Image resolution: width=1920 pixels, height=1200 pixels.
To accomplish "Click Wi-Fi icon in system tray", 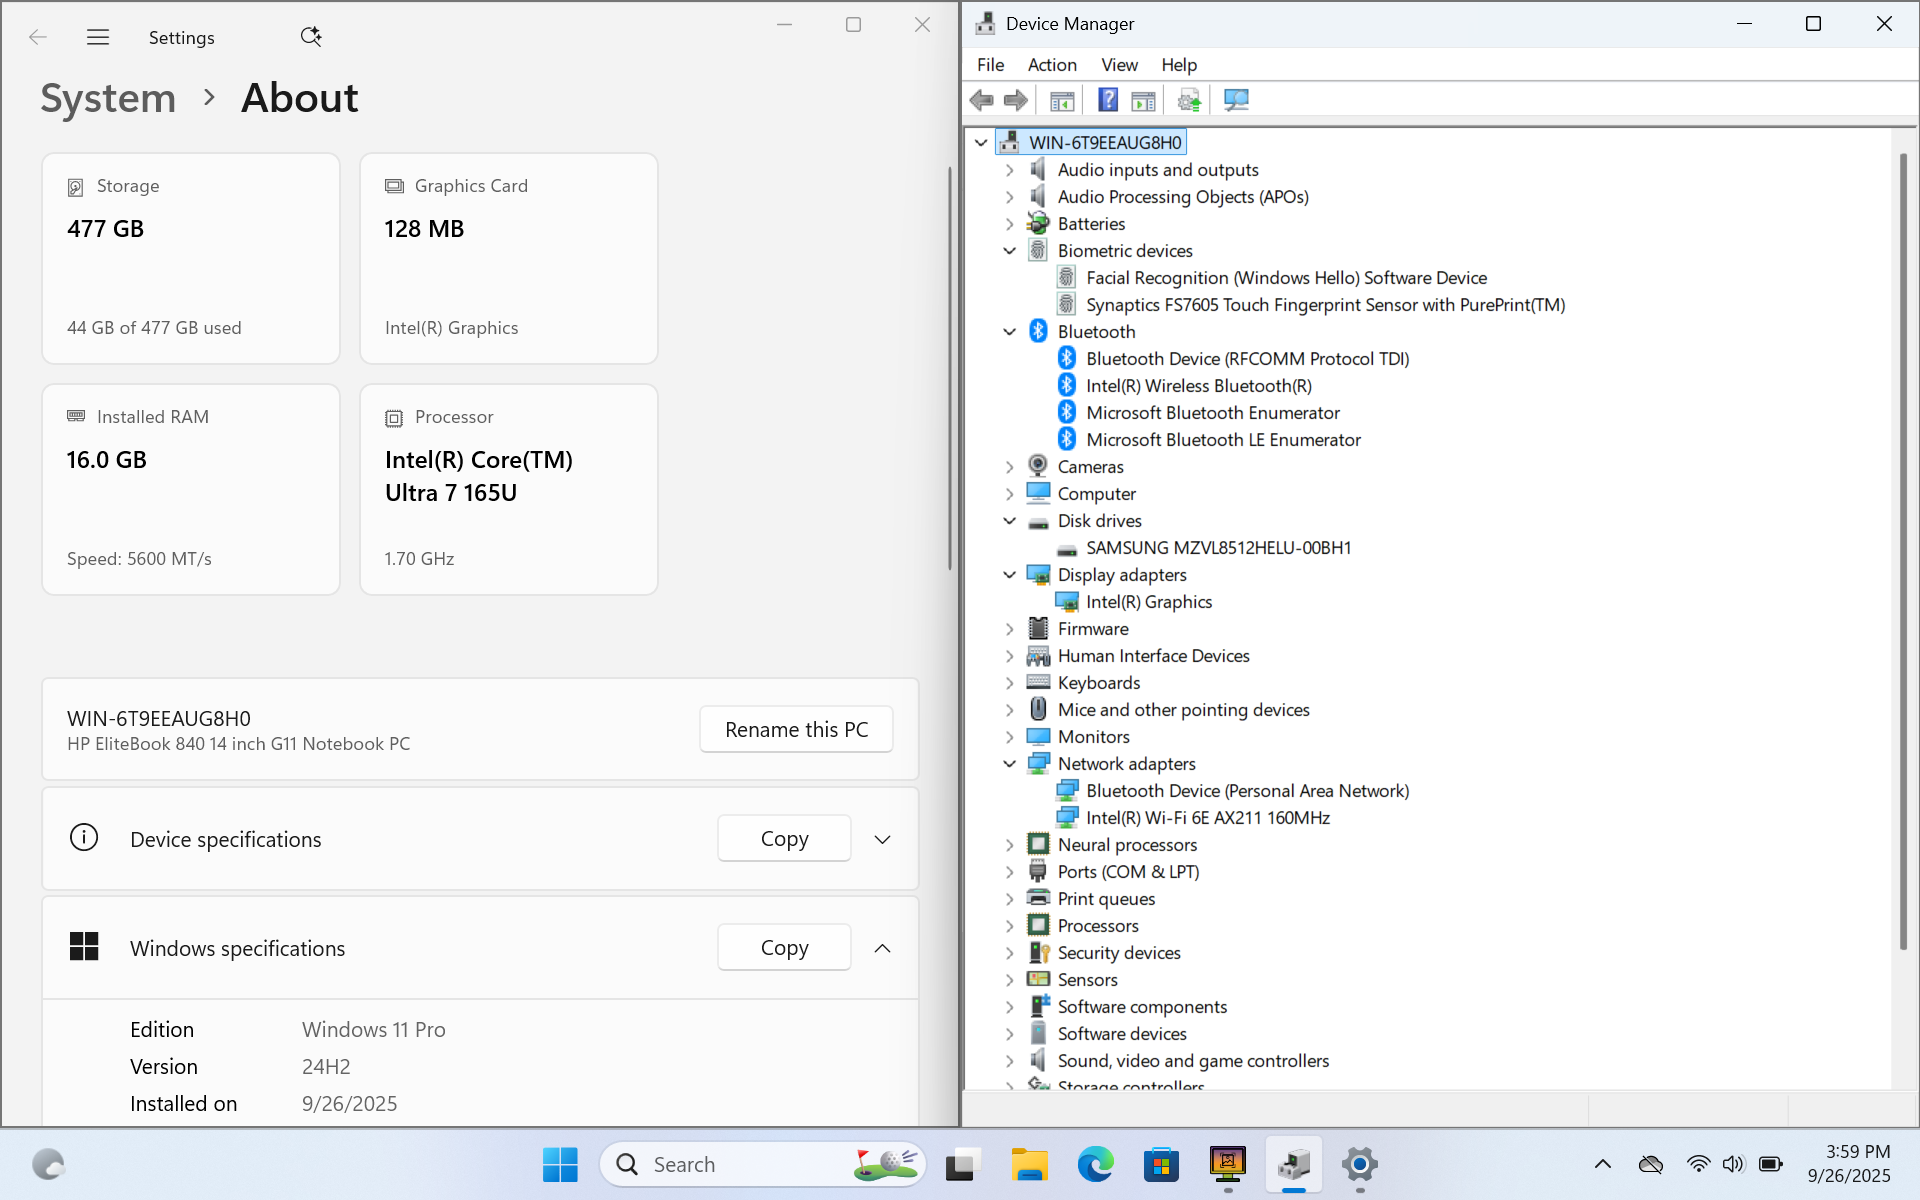I will point(1698,1164).
